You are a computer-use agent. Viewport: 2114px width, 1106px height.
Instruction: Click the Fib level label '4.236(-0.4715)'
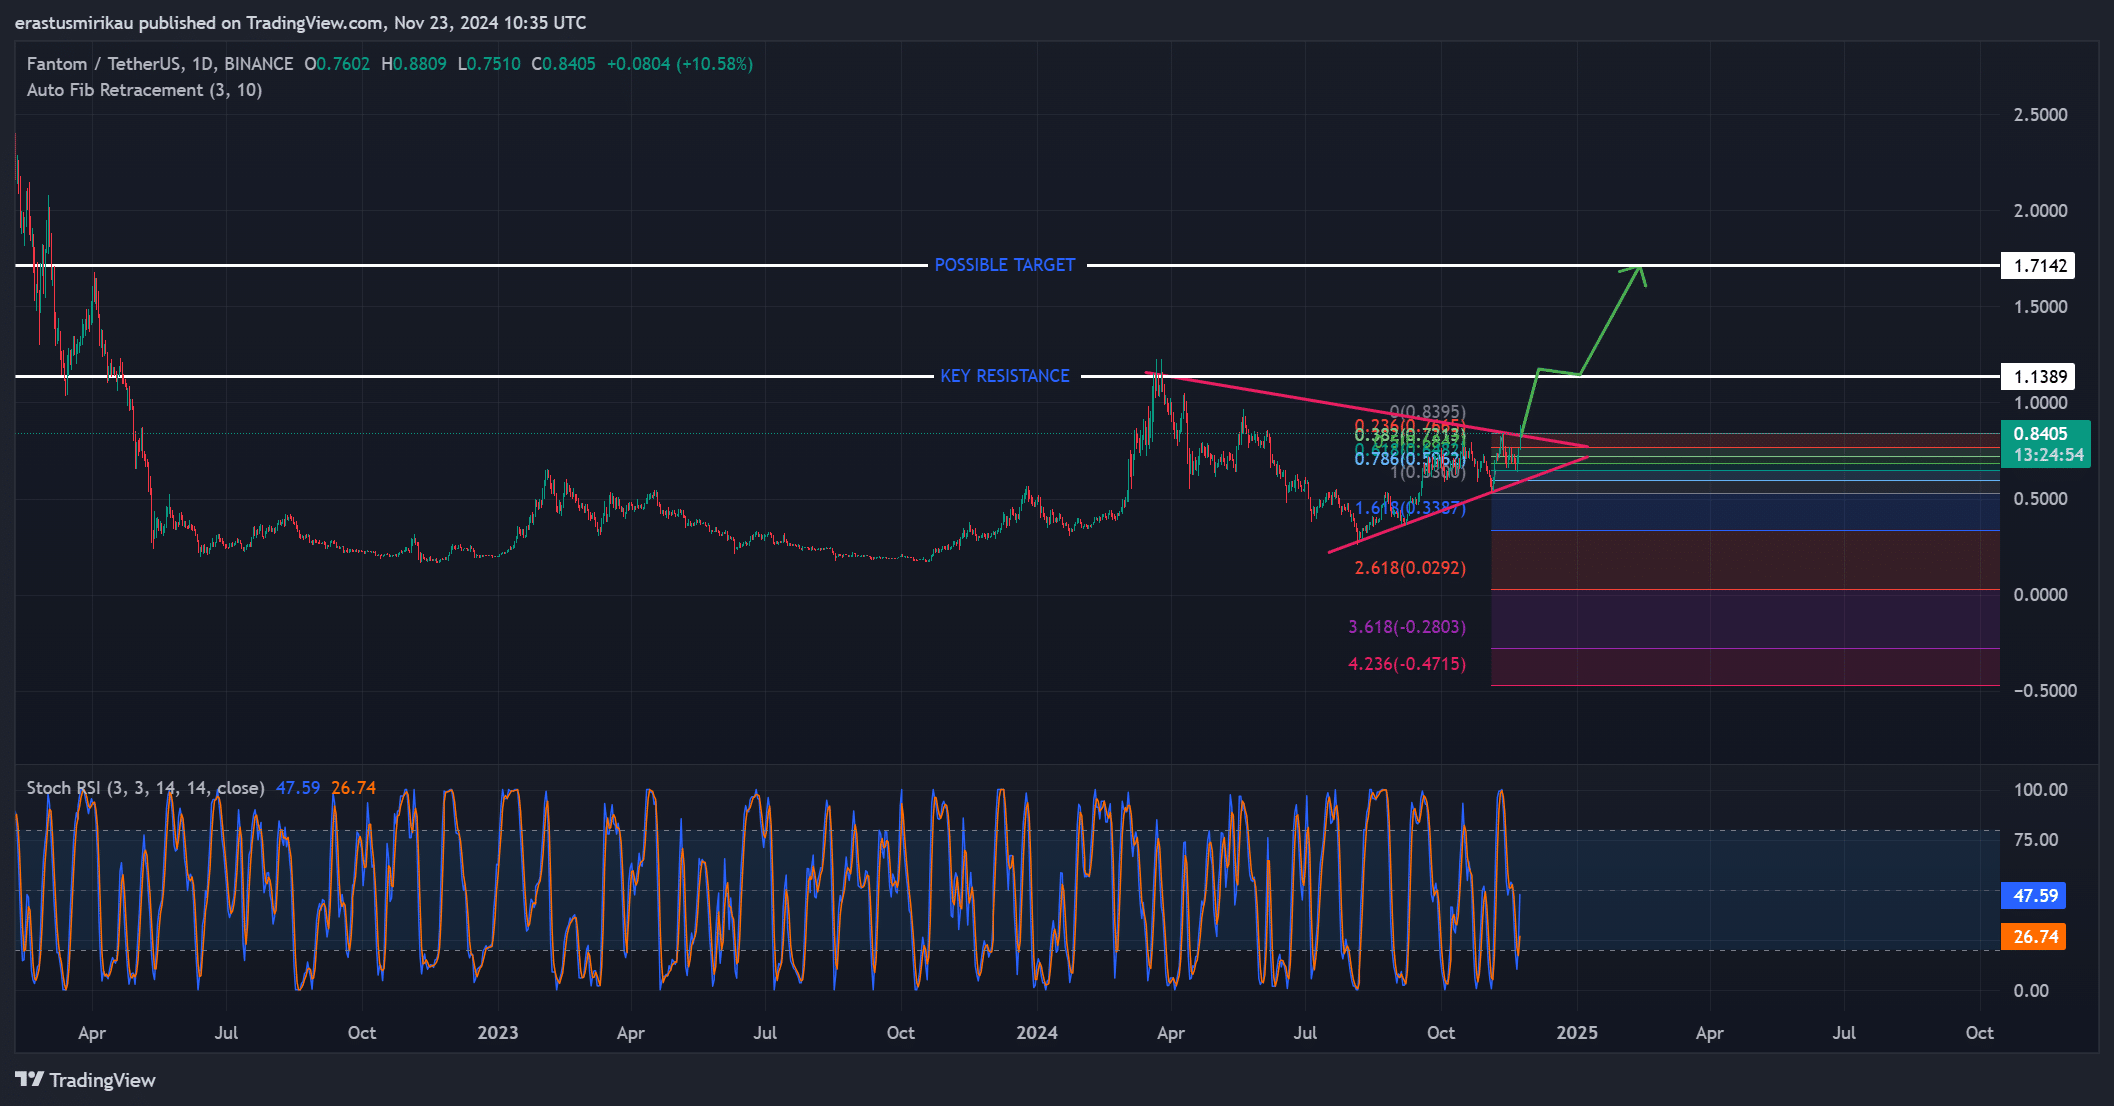tap(1407, 664)
